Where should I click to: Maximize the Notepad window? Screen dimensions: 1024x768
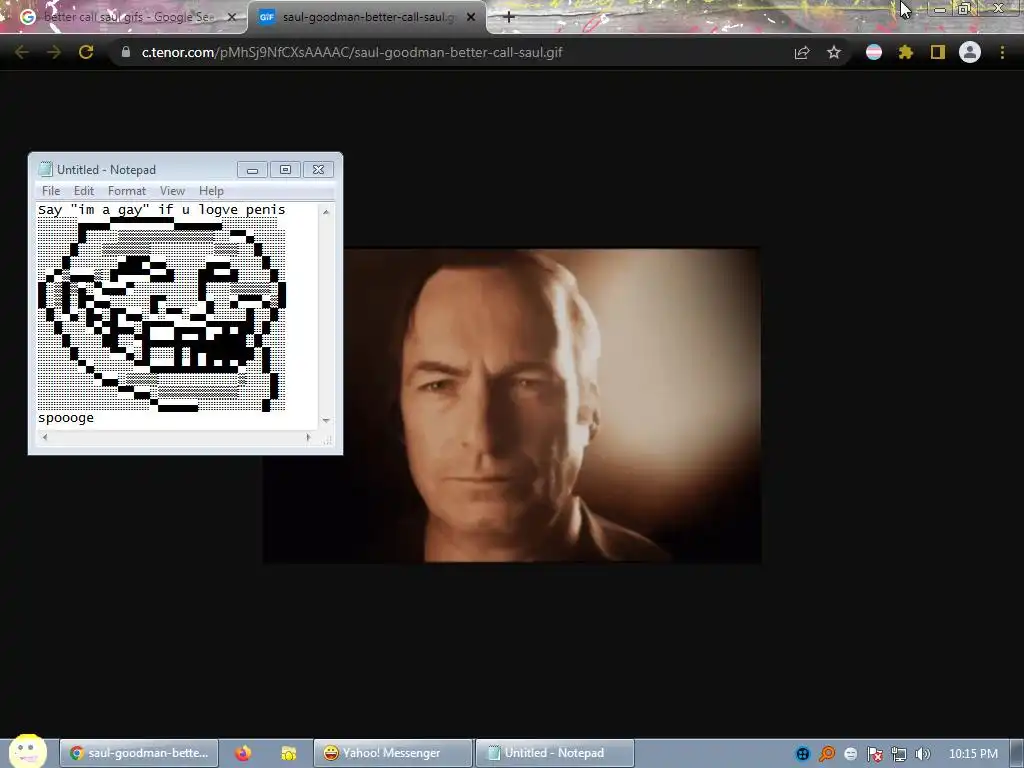(x=285, y=170)
